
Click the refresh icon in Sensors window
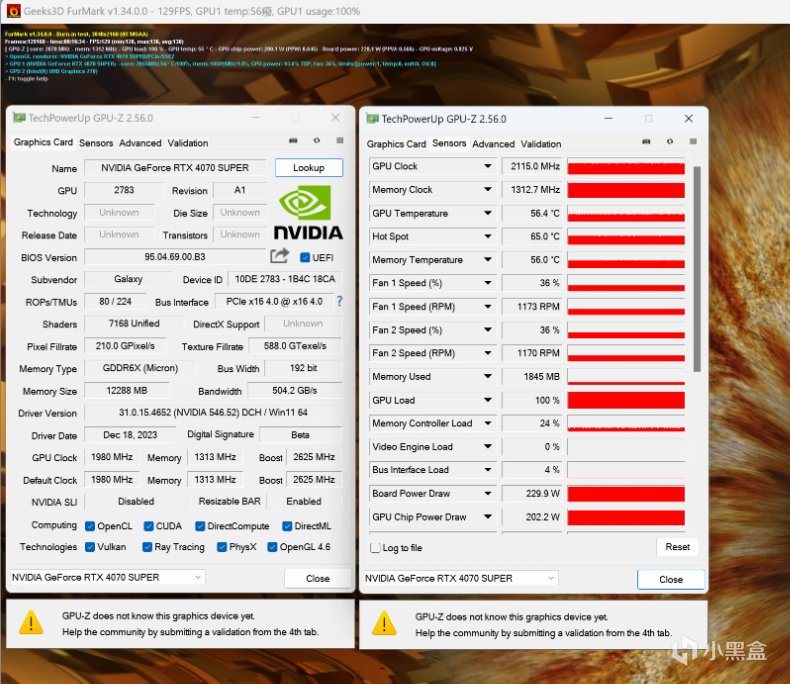pyautogui.click(x=670, y=142)
